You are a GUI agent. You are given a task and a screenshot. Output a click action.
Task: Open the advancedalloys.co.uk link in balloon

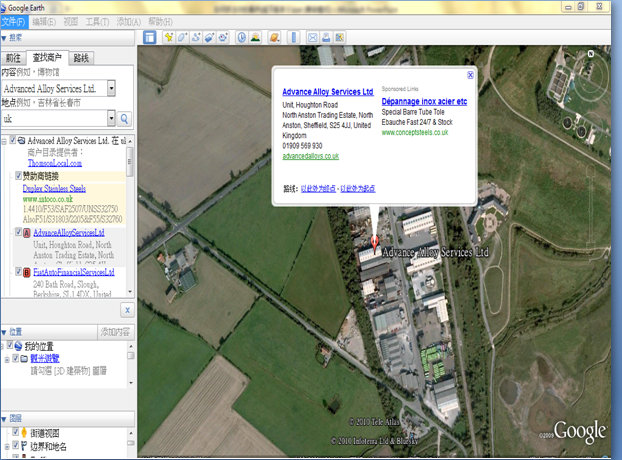(311, 156)
